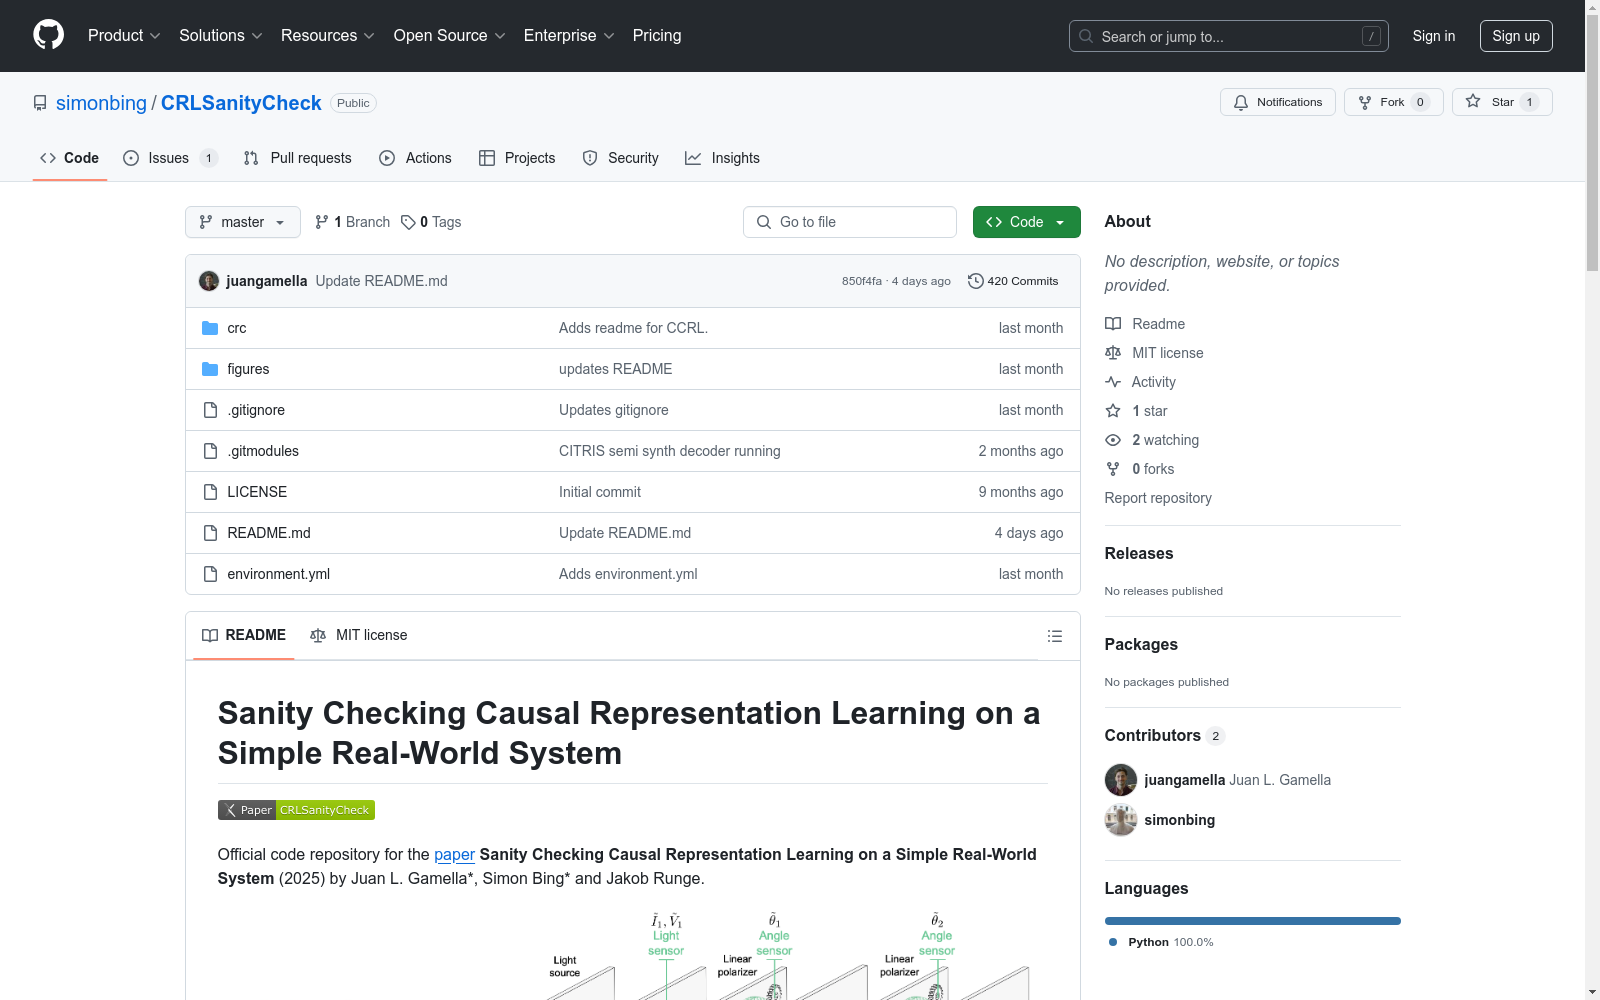Open the LICENSE file
Viewport: 1600px width, 1000px height.
[257, 492]
